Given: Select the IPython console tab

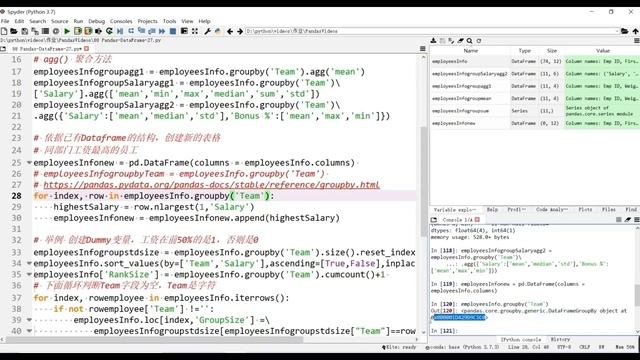Looking at the screenshot, I should click(520, 340).
